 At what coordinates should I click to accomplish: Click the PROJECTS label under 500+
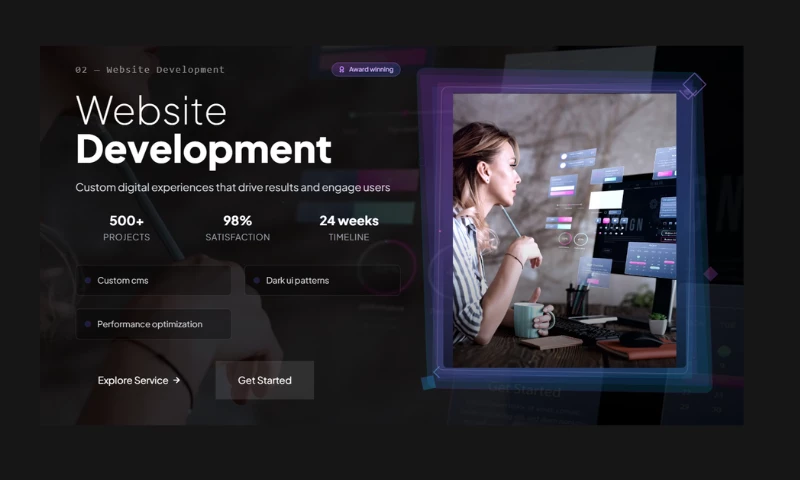tap(127, 237)
